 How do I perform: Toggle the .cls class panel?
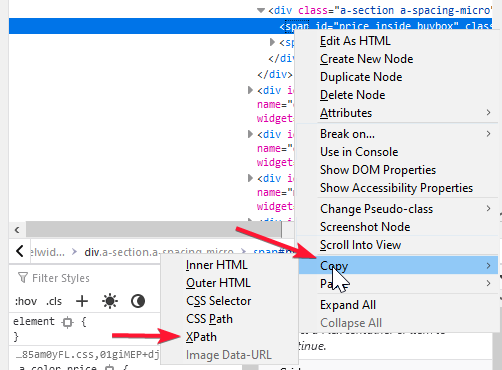coord(54,301)
